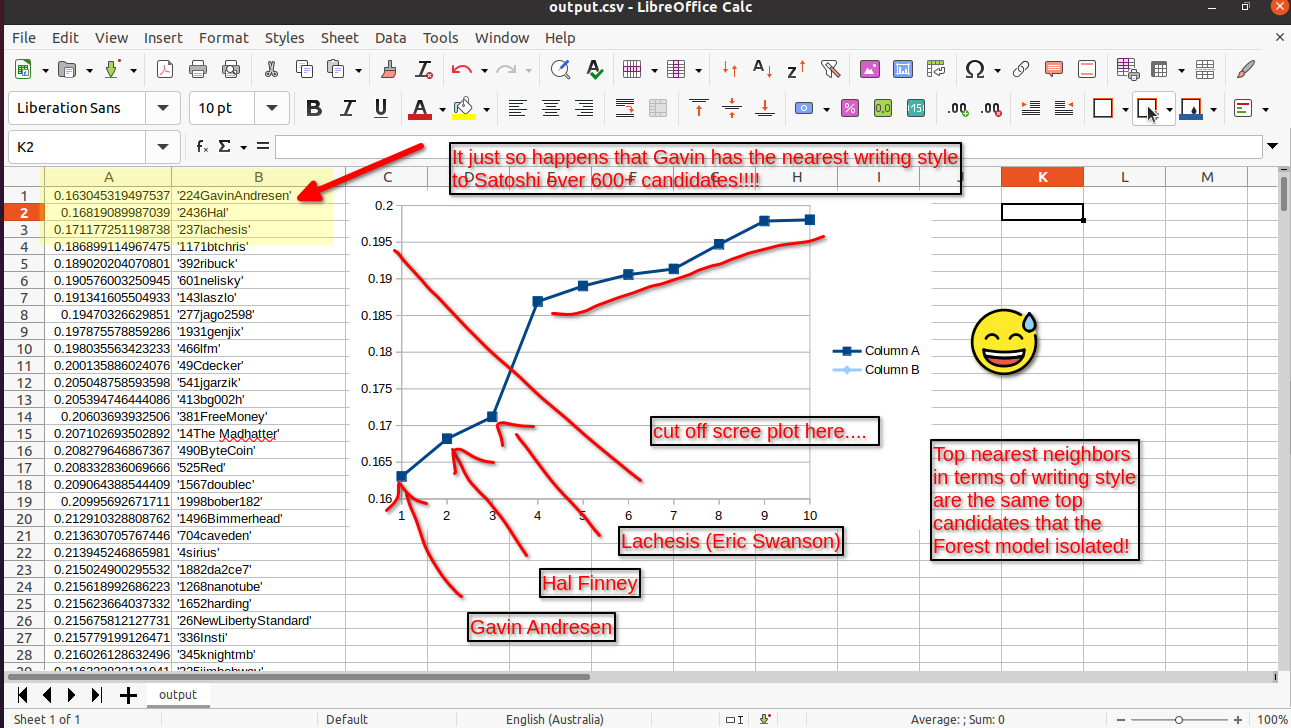Screen dimensions: 1291x728
Task: Click the Clone Formatting paintbrush icon
Action: click(x=389, y=69)
